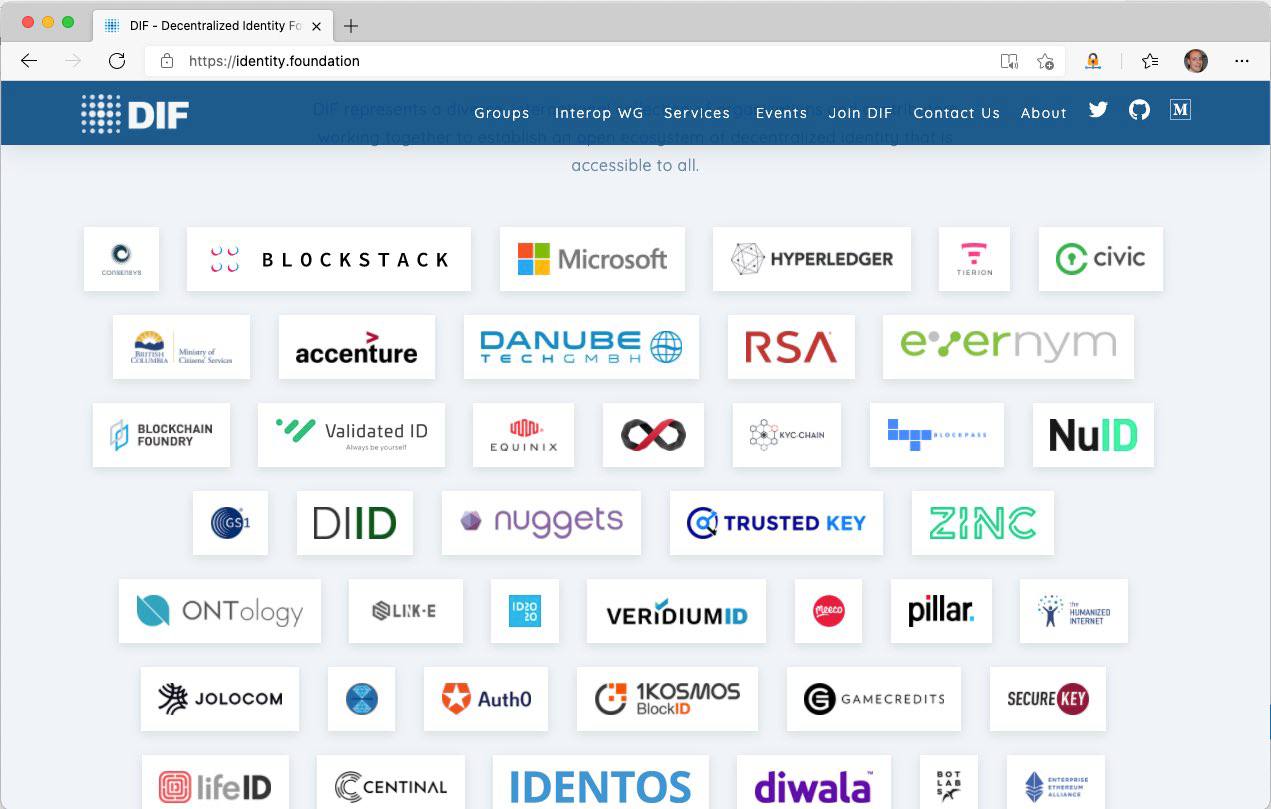
Task: Open the NuID logo tile
Action: (x=1093, y=435)
